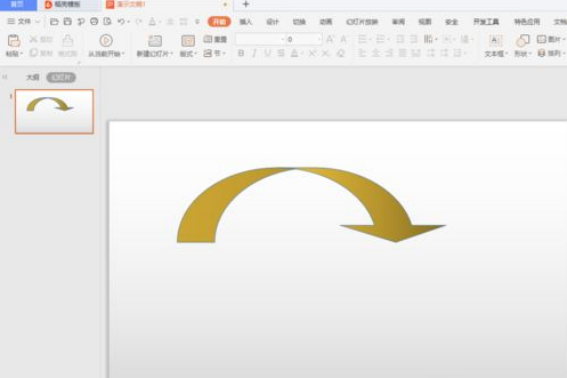
Task: Toggle italic formatting
Action: 255,54
